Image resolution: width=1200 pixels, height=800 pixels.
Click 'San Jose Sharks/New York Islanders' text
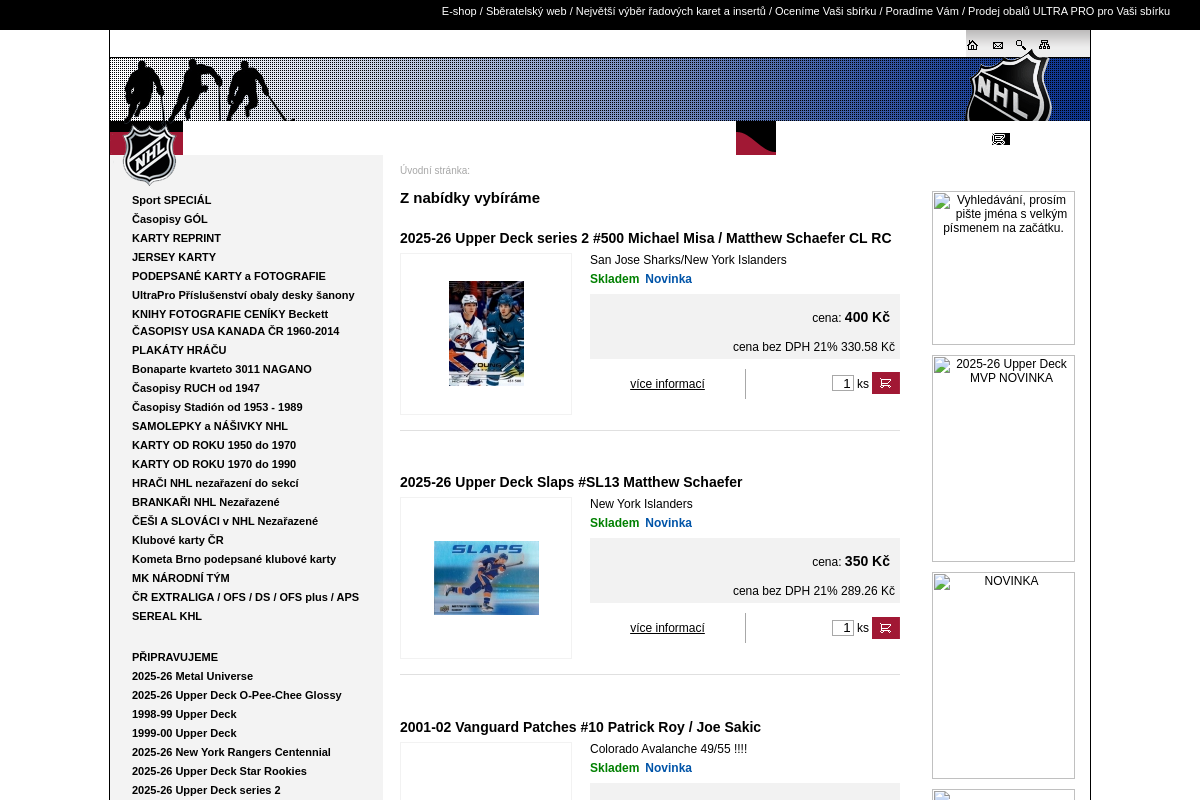pos(688,260)
